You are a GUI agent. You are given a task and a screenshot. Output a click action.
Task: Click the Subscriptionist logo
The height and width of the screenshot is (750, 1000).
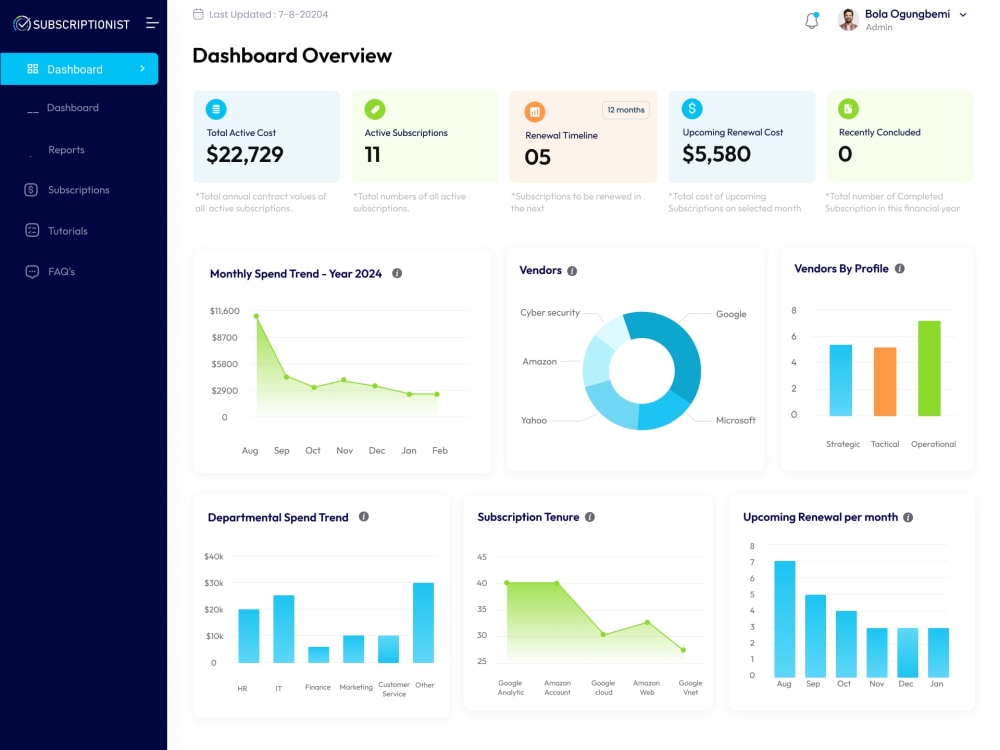pos(71,24)
